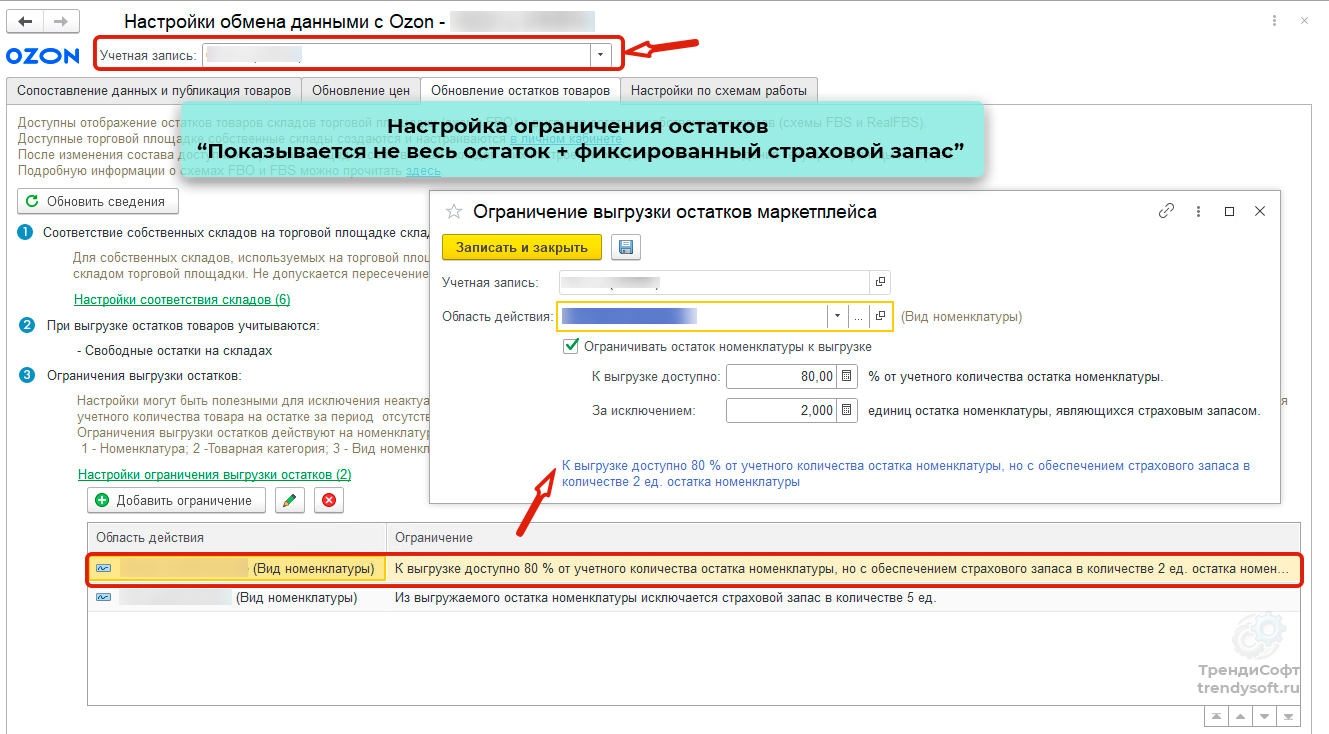Select the row with страховой запас 5 ед.
Viewport: 1329px width, 734px height.
695,598
